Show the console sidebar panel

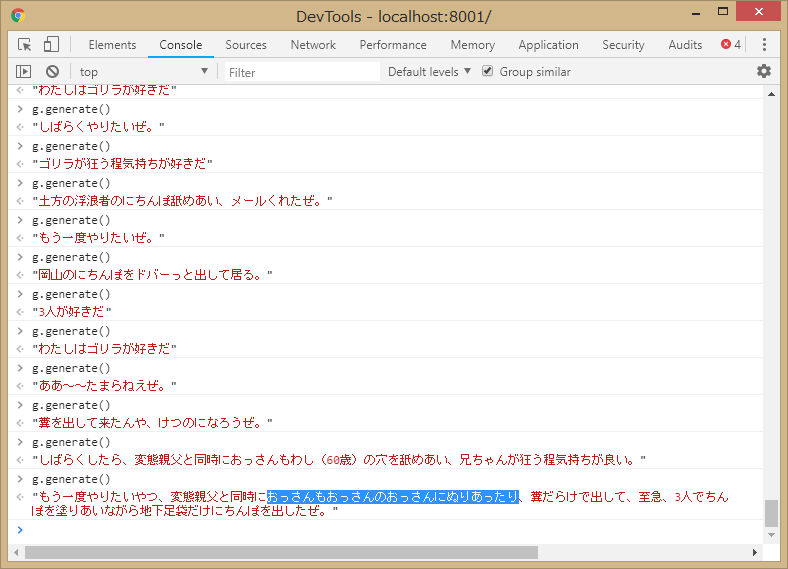click(x=24, y=72)
